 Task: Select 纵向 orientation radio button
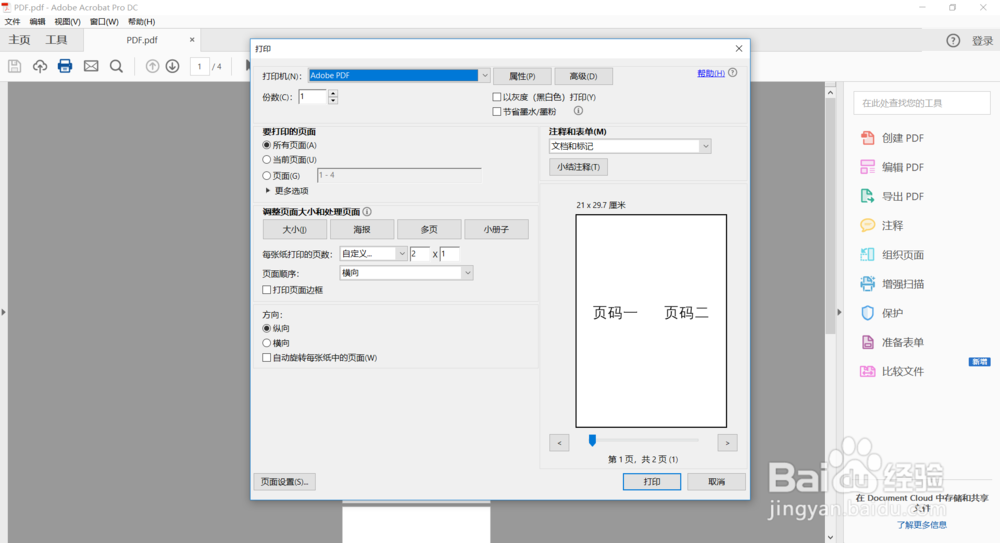coord(267,328)
